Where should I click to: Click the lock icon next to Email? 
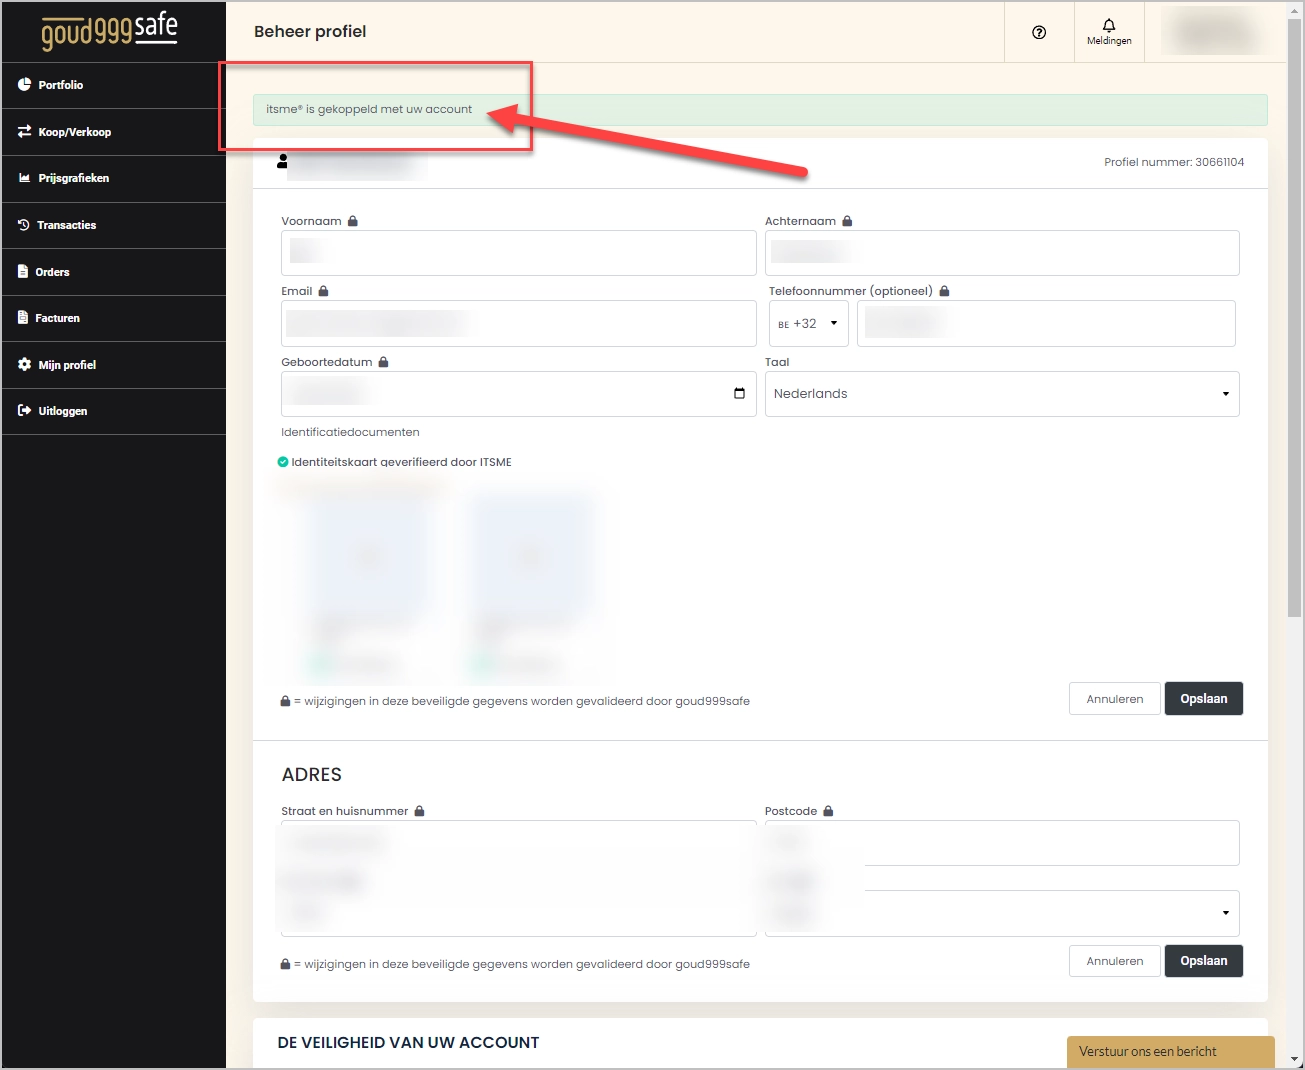323,291
